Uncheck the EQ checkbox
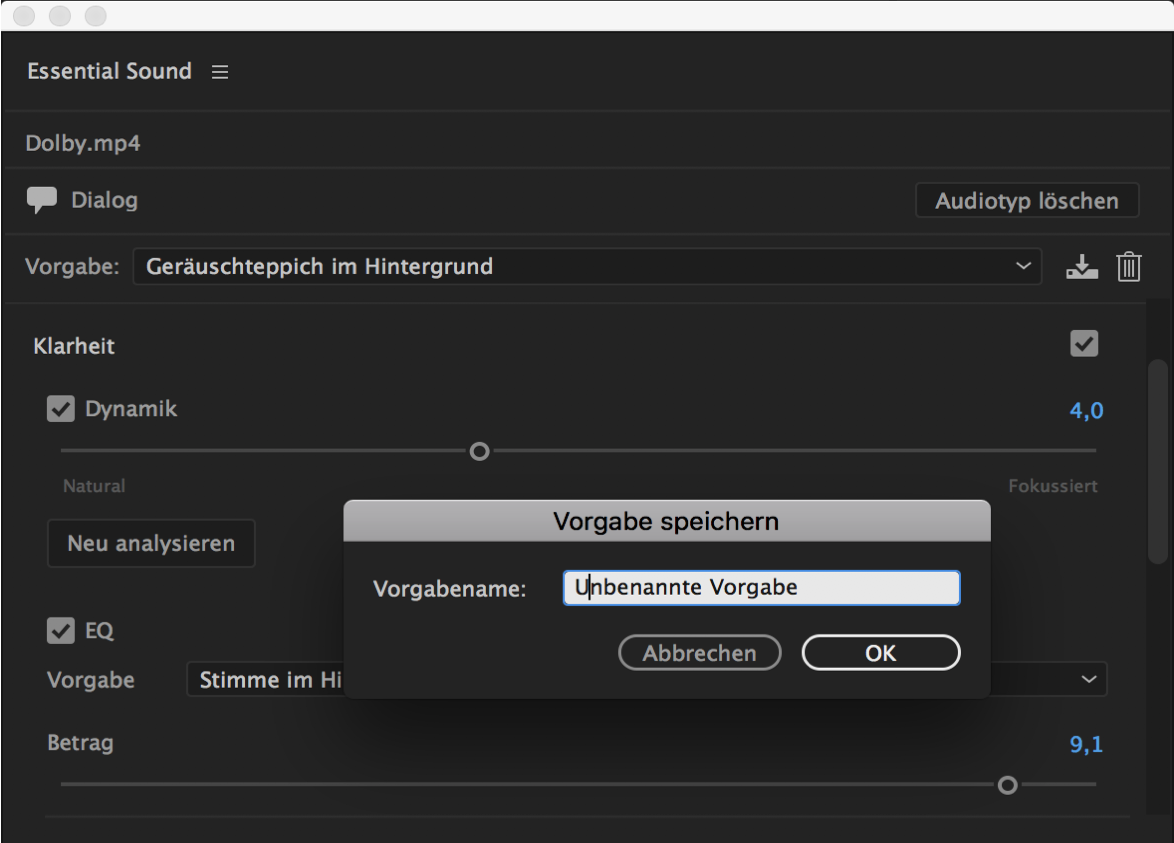The width and height of the screenshot is (1174, 843). tap(61, 631)
